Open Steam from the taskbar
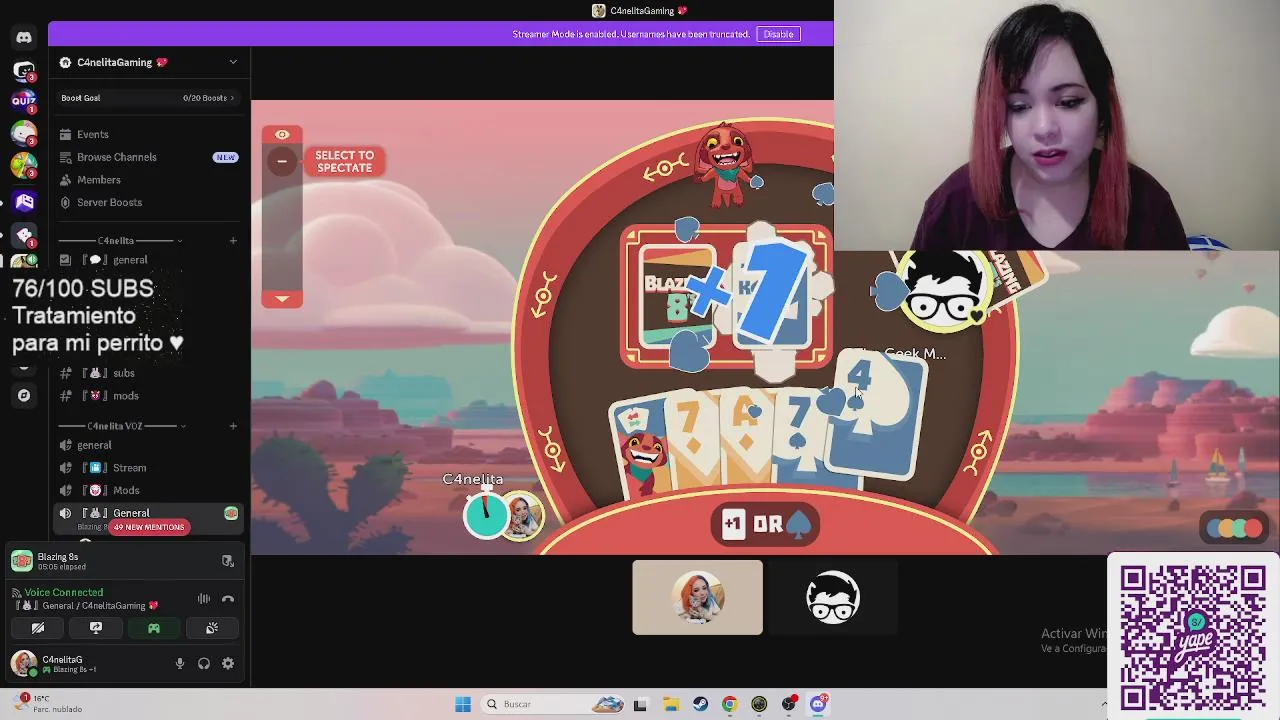The image size is (1280, 720). coord(700,704)
